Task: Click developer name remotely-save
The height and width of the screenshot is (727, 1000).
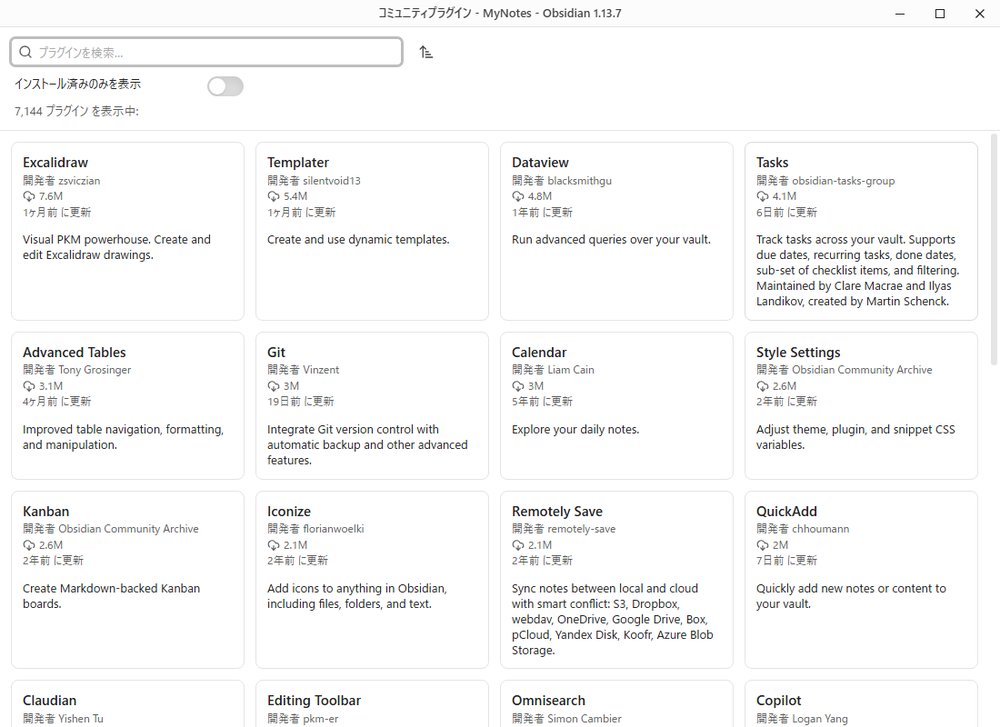Action: [x=582, y=529]
